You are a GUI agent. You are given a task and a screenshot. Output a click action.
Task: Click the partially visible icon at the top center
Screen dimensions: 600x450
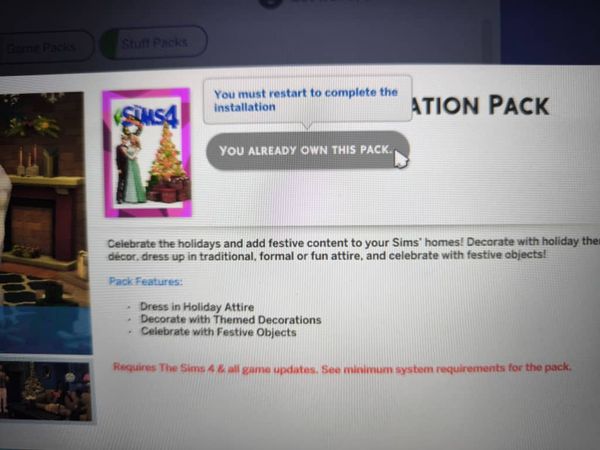270,3
